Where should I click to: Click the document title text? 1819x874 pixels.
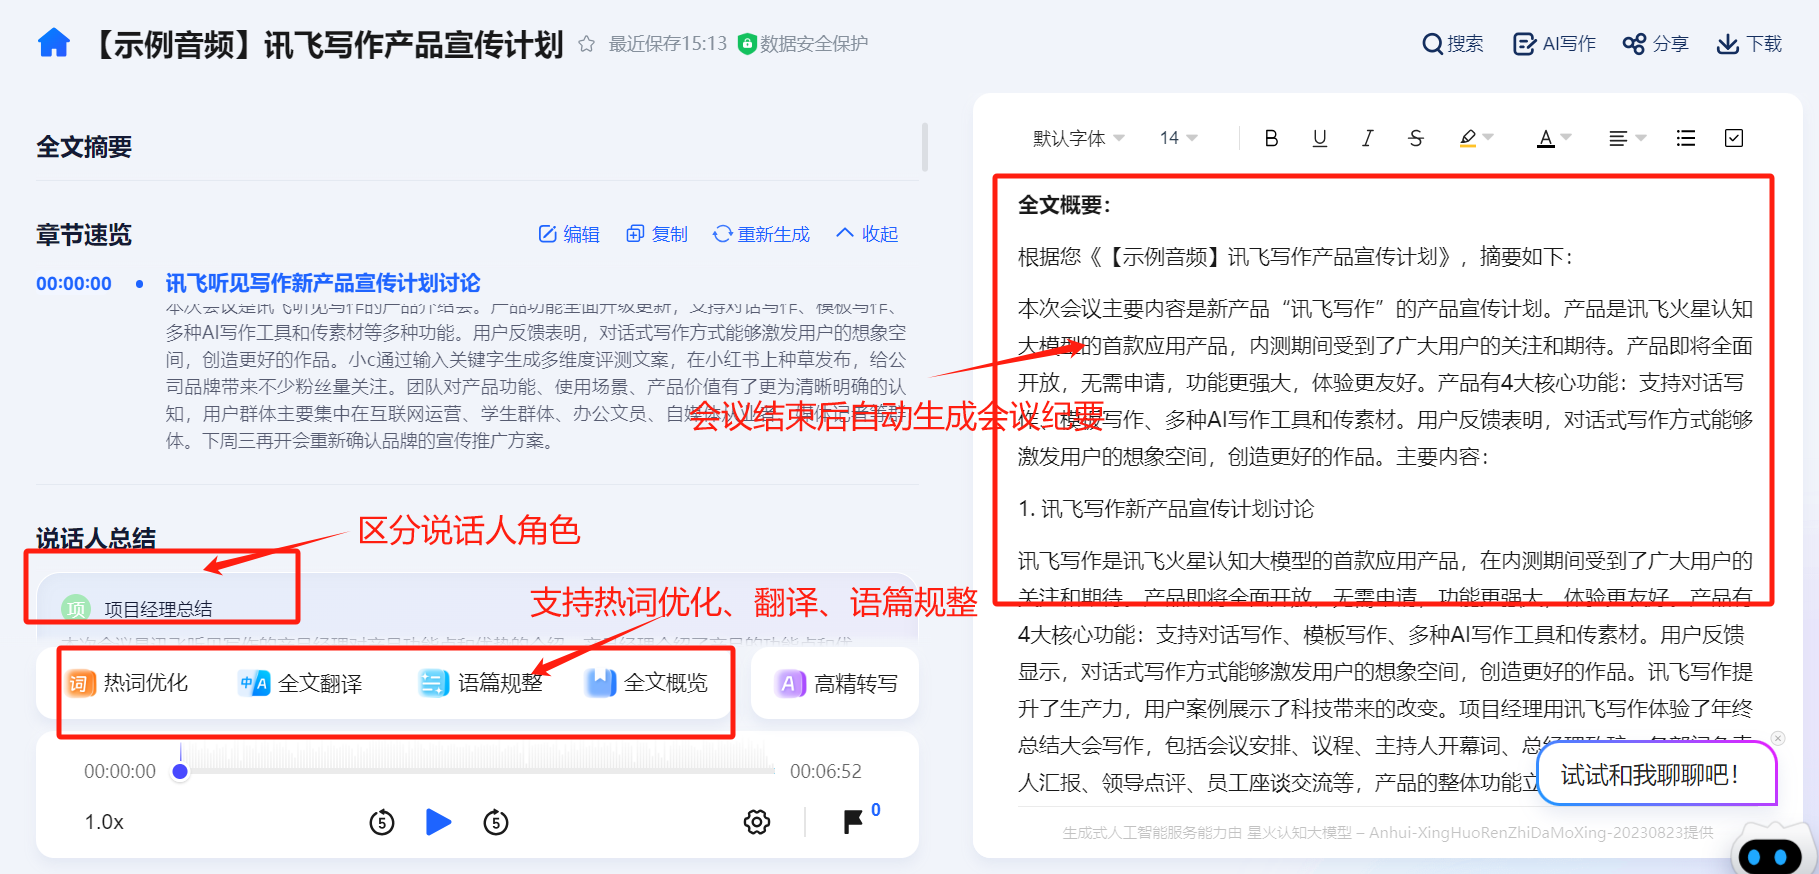(326, 44)
